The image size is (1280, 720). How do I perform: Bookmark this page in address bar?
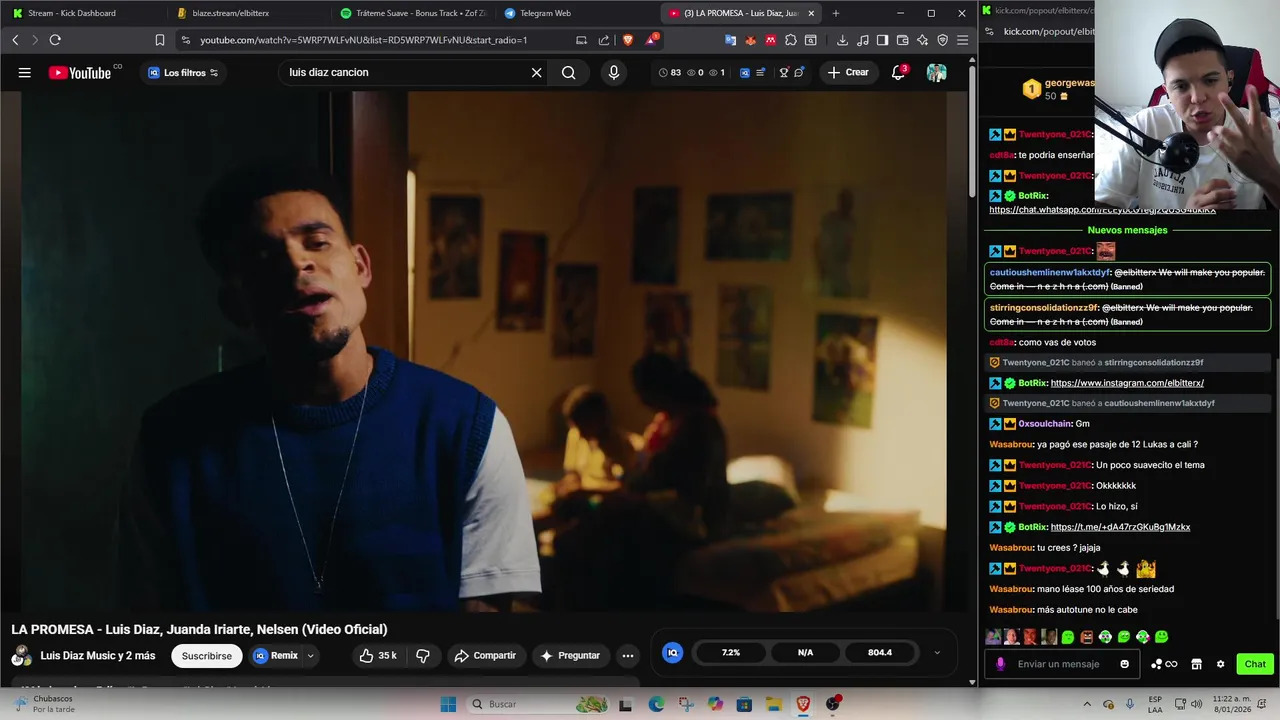(x=160, y=40)
